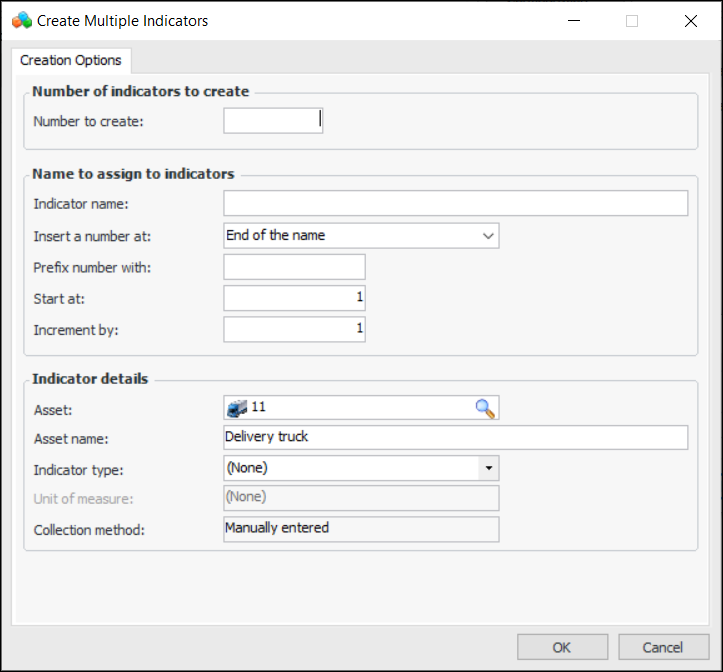The height and width of the screenshot is (672, 723).
Task: Close the Create Multiple Indicators dialog
Action: click(690, 20)
